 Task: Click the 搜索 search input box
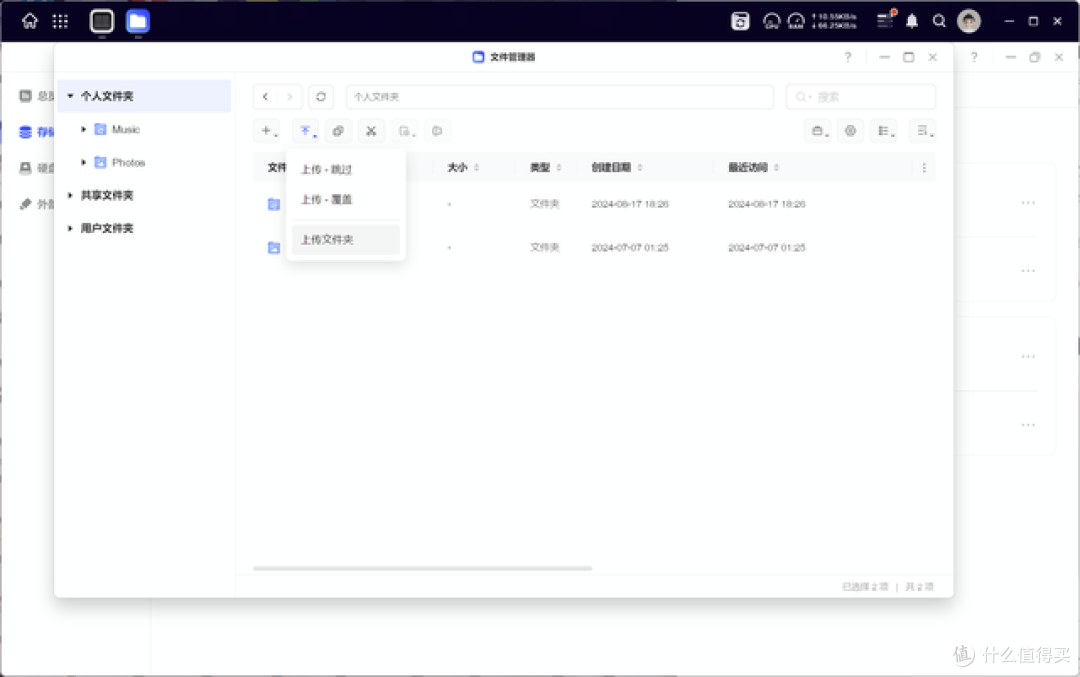click(861, 96)
